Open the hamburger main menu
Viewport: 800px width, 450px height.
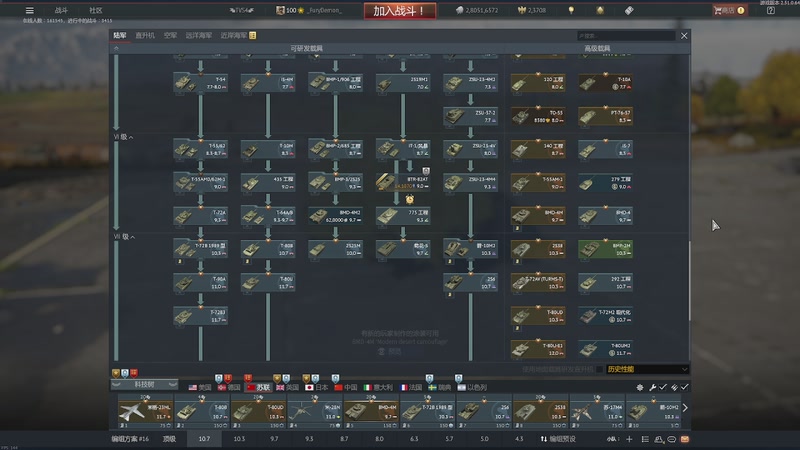pos(30,10)
